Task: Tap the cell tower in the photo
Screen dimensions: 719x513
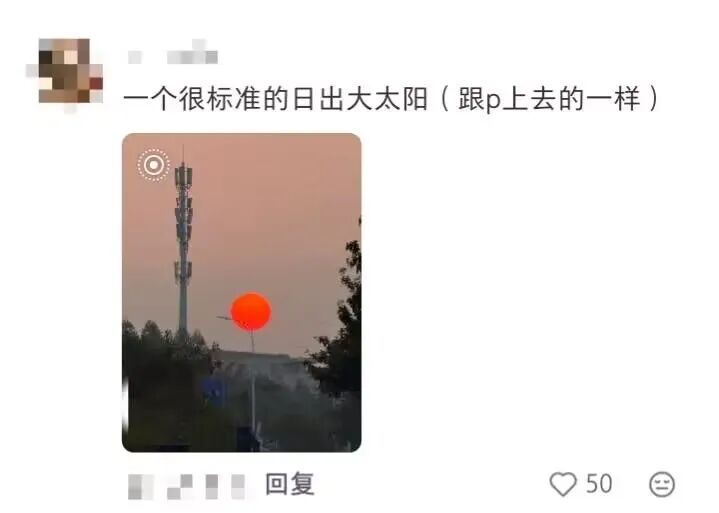Action: point(183,243)
